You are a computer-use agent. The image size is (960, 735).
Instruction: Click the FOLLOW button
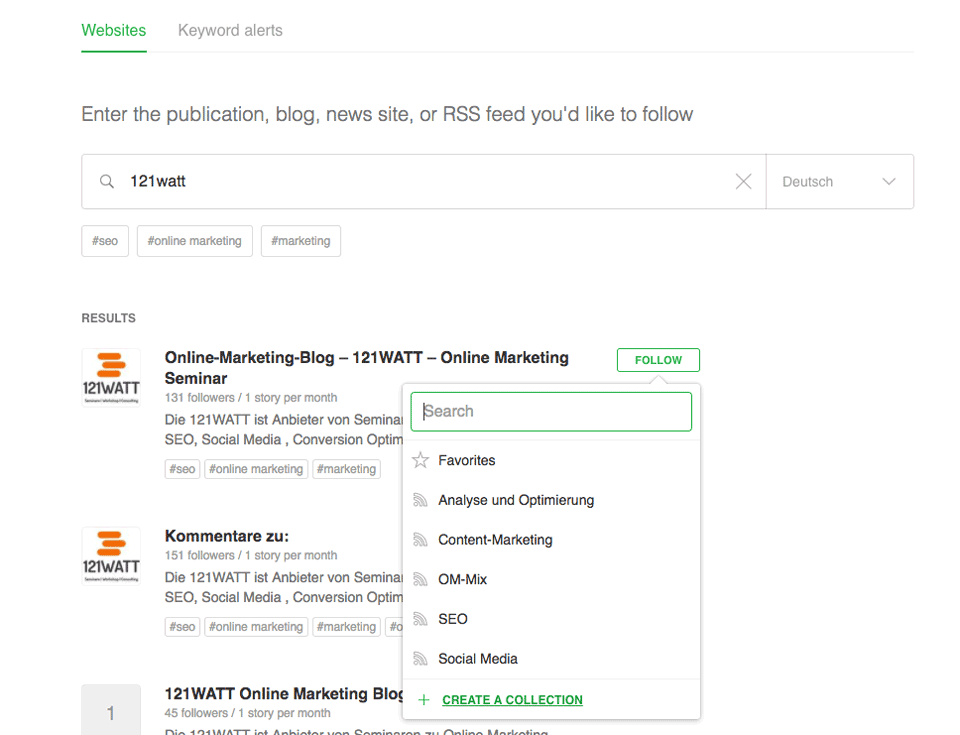click(657, 359)
